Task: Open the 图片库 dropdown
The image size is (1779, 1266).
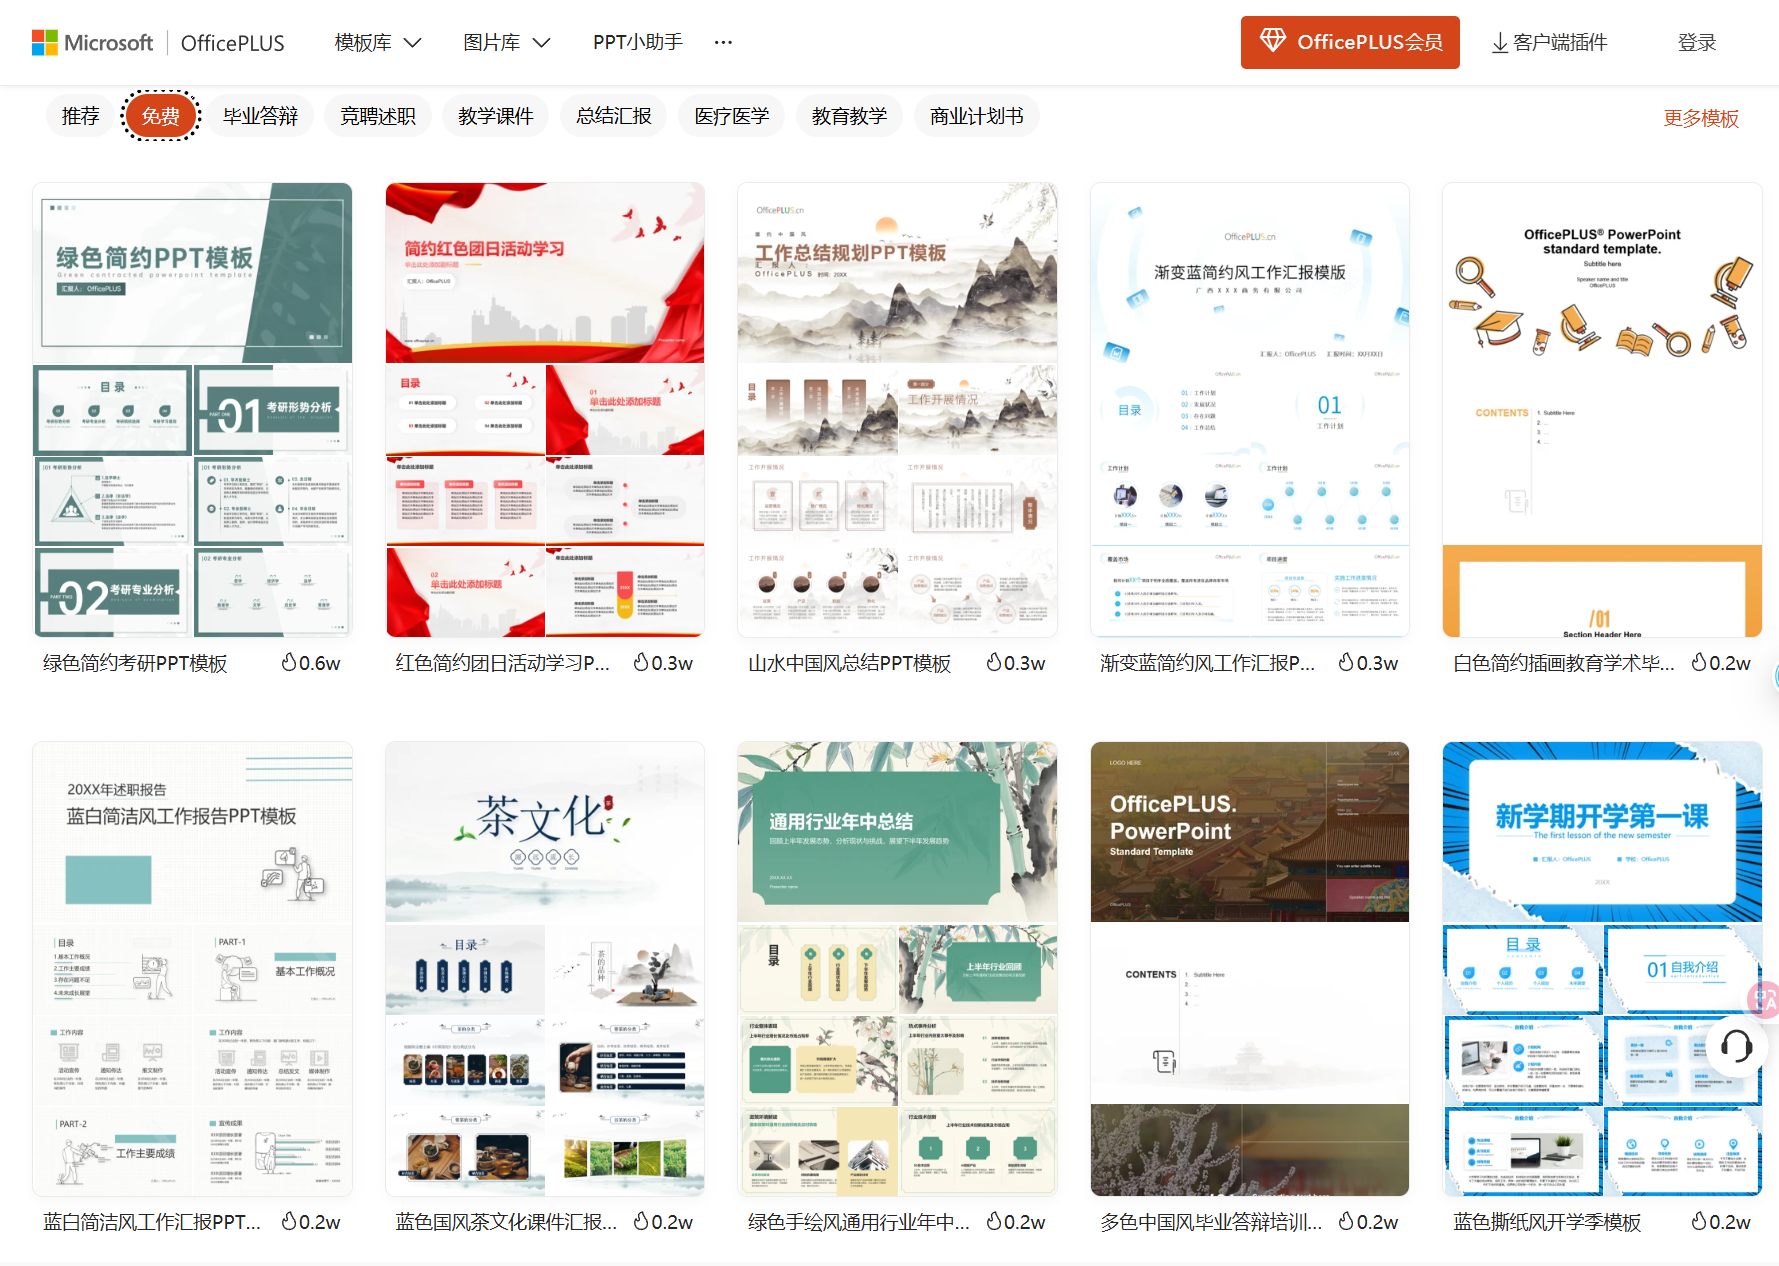Action: [492, 42]
